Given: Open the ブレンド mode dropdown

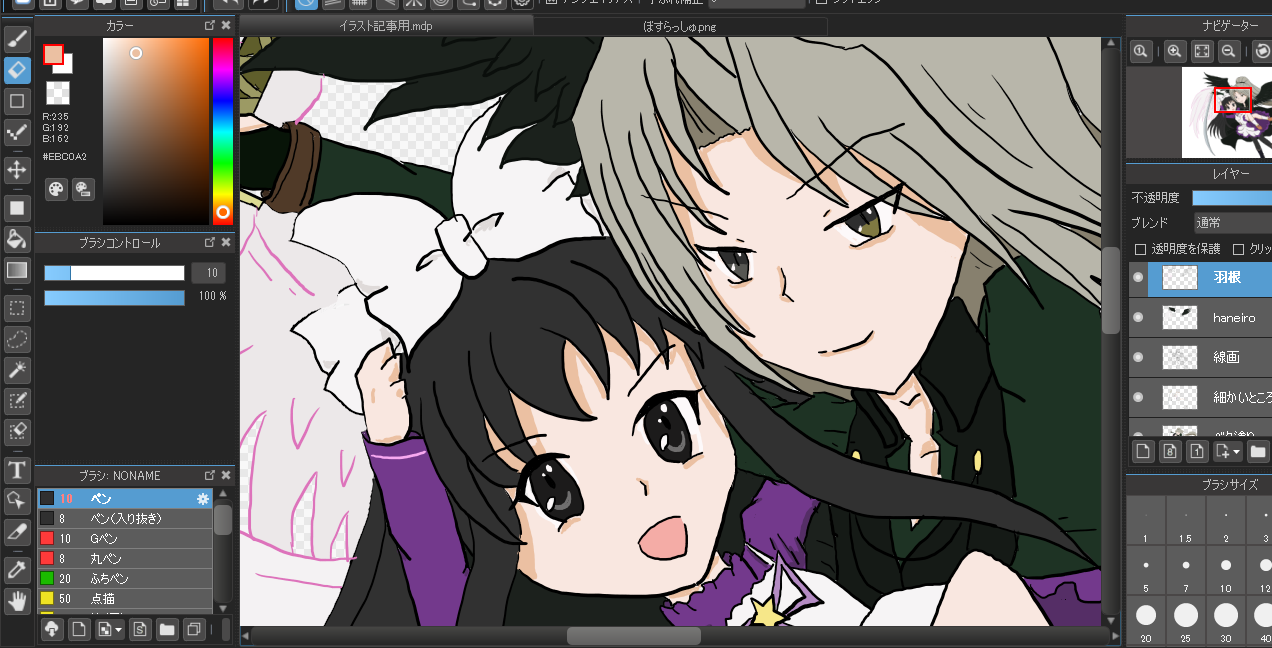Looking at the screenshot, I should pyautogui.click(x=1232, y=223).
